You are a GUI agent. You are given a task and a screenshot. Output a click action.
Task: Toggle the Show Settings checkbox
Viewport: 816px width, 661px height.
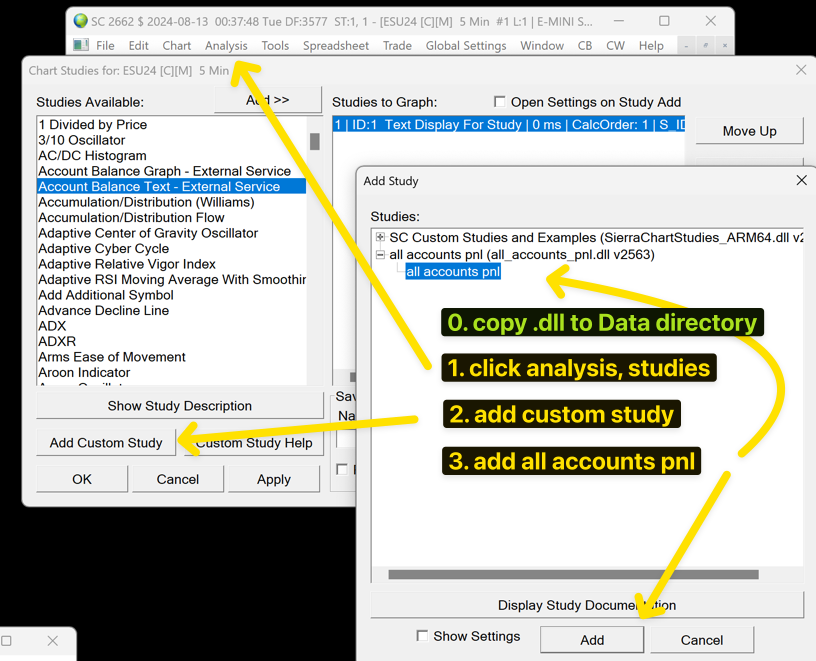[x=422, y=635]
